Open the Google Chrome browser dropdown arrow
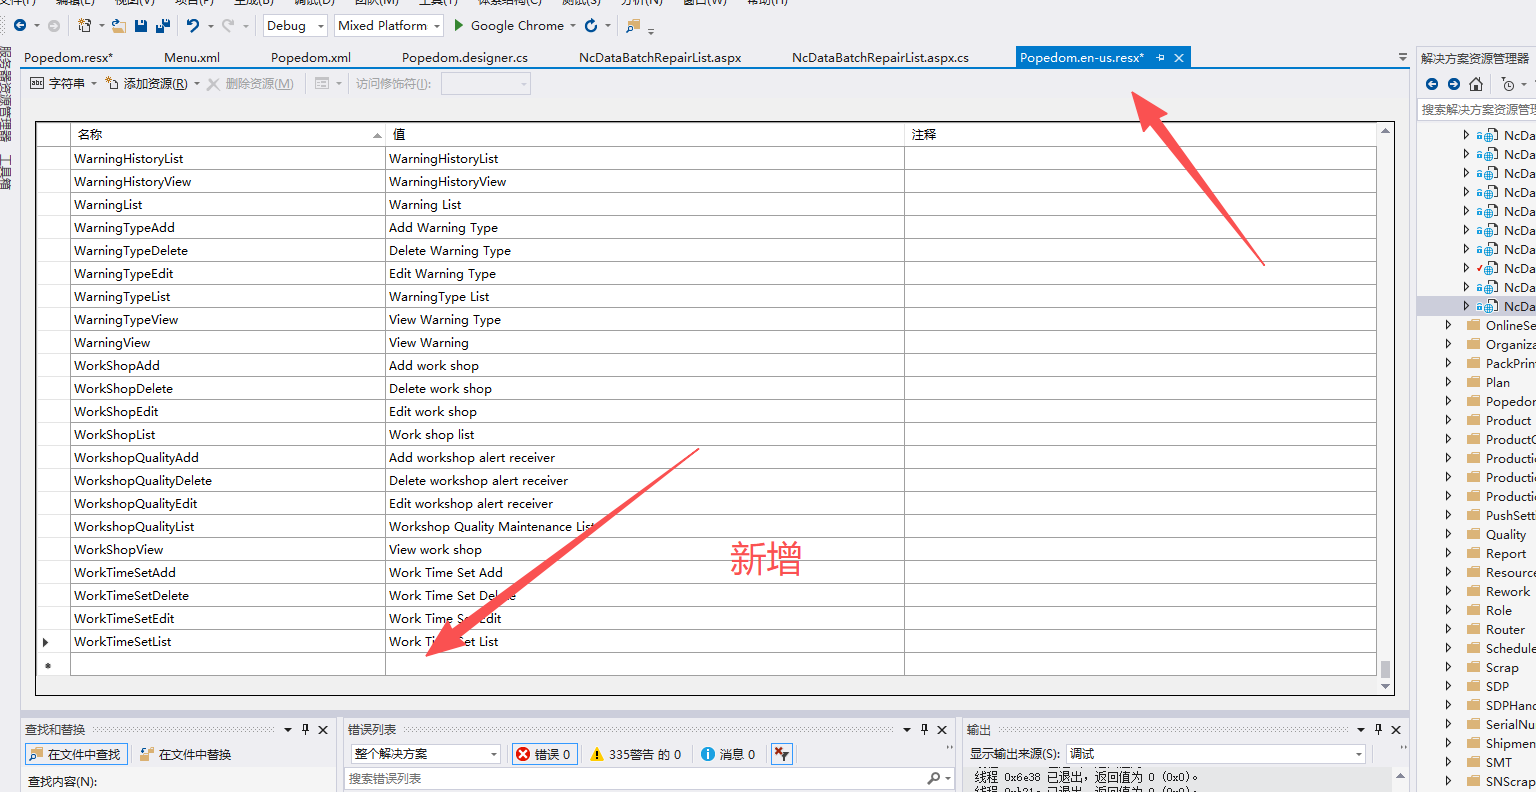This screenshot has height=792, width=1536. click(573, 26)
